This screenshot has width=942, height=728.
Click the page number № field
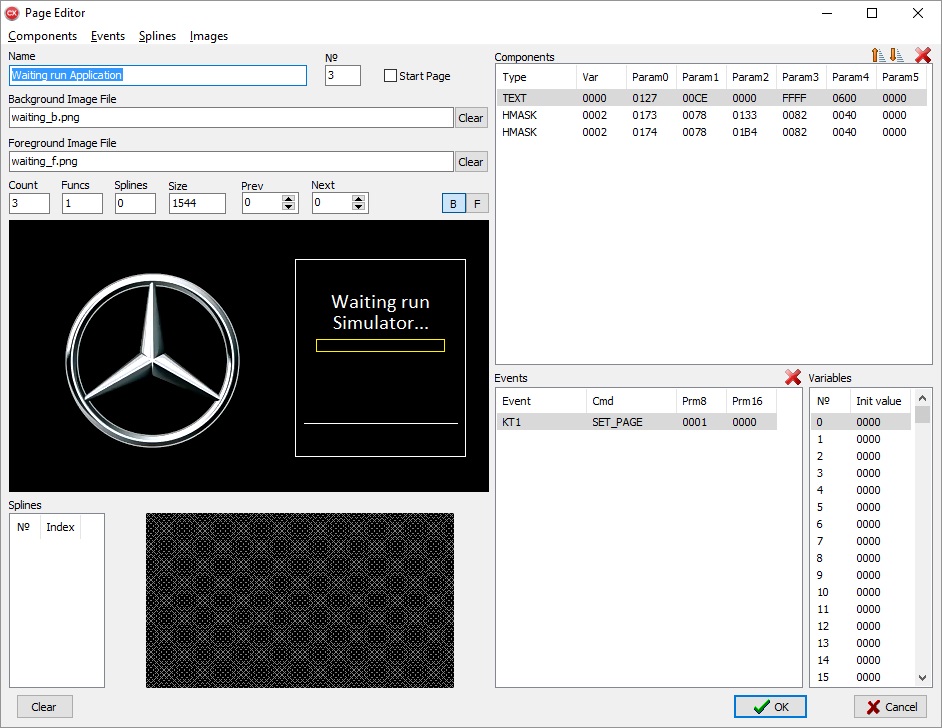(343, 75)
